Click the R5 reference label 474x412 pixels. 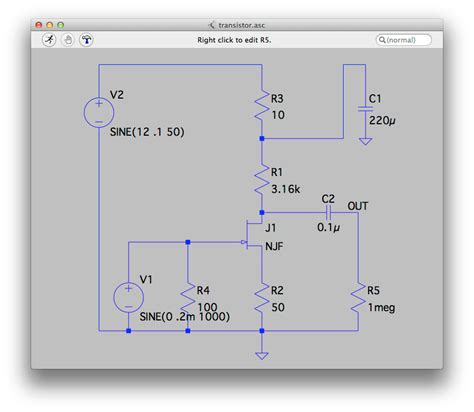[374, 291]
